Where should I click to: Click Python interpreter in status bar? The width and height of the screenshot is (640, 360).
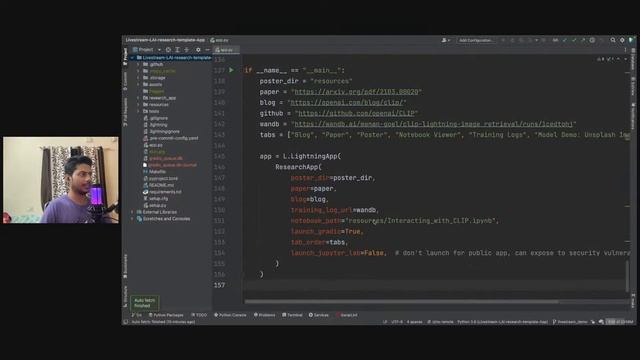point(502,322)
